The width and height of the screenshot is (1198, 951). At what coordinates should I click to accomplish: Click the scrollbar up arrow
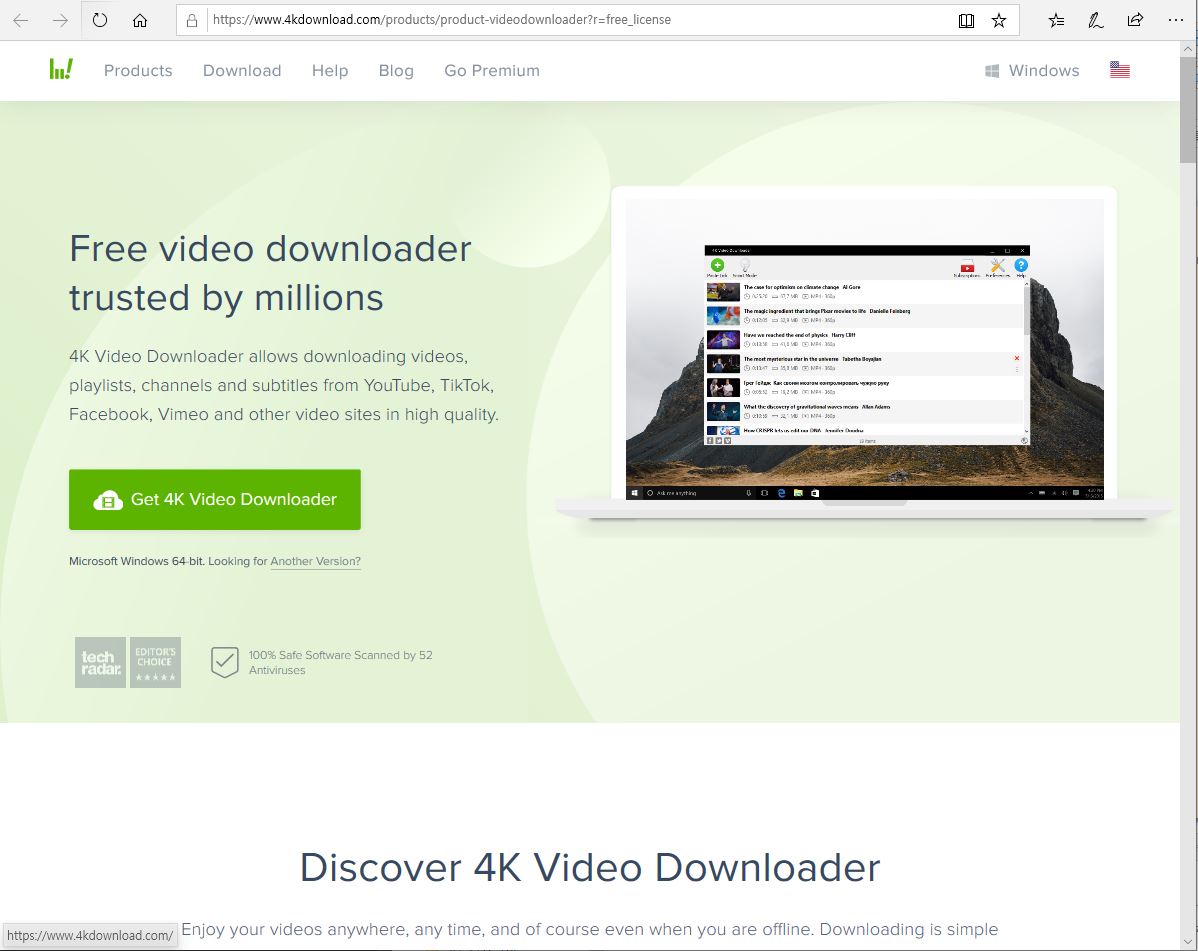1188,49
